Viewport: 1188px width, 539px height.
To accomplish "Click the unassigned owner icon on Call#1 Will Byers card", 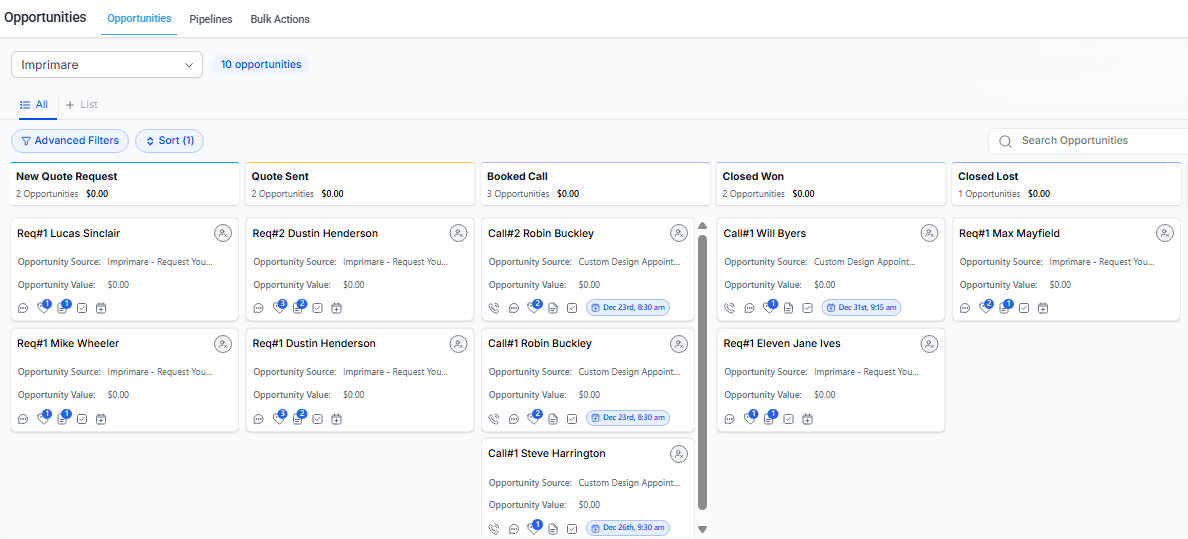I will pyautogui.click(x=929, y=233).
